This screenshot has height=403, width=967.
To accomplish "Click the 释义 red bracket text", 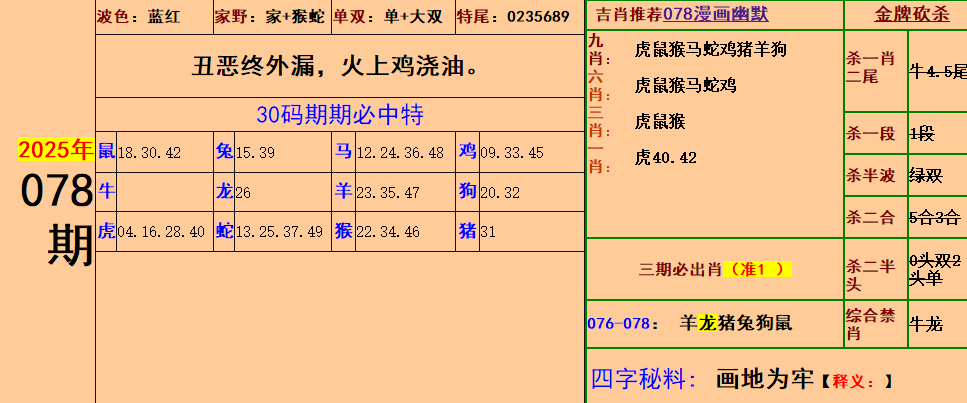I will coord(855,381).
